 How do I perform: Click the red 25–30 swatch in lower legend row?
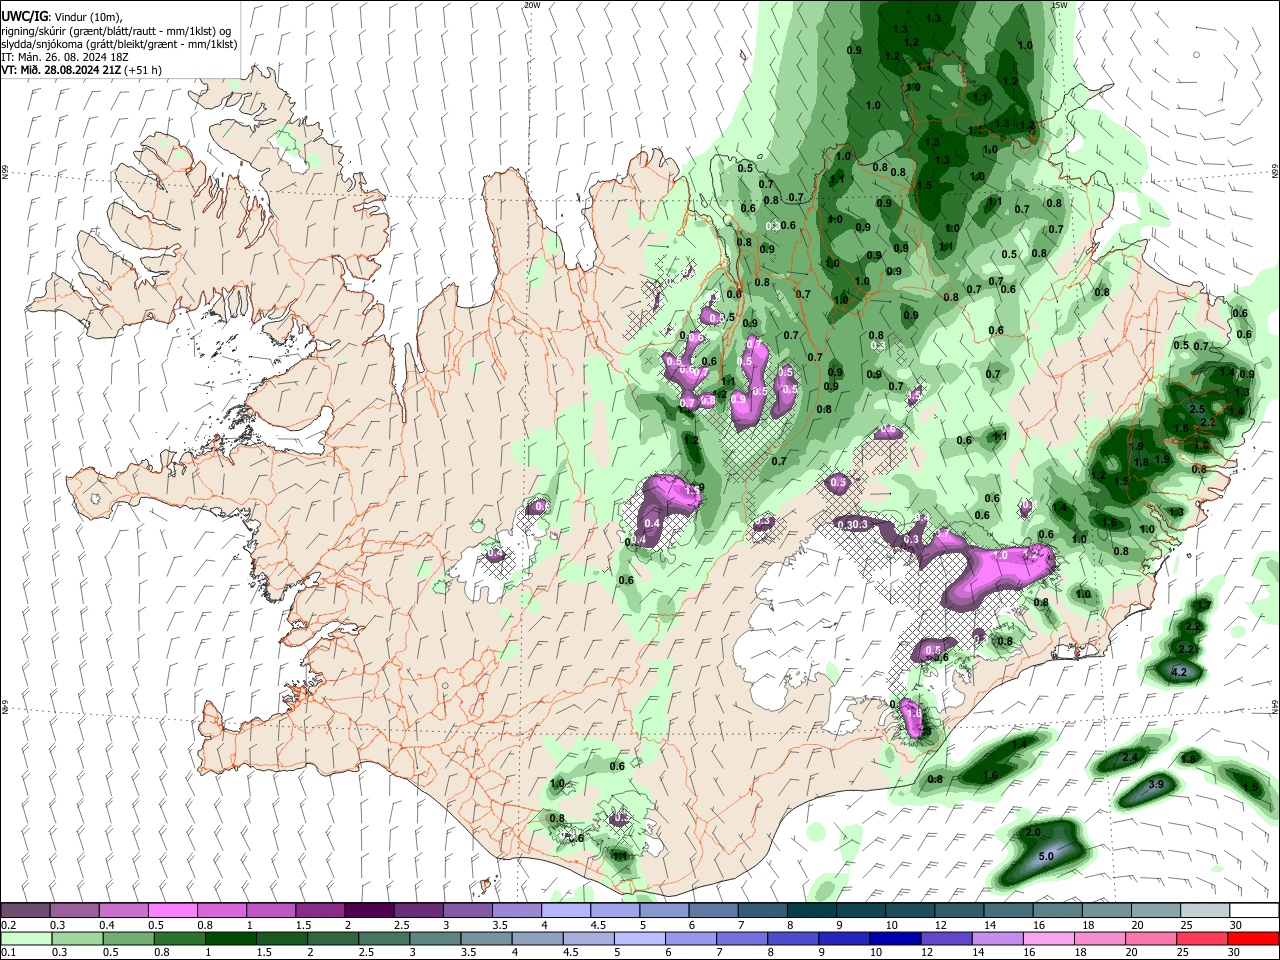coord(1204,939)
